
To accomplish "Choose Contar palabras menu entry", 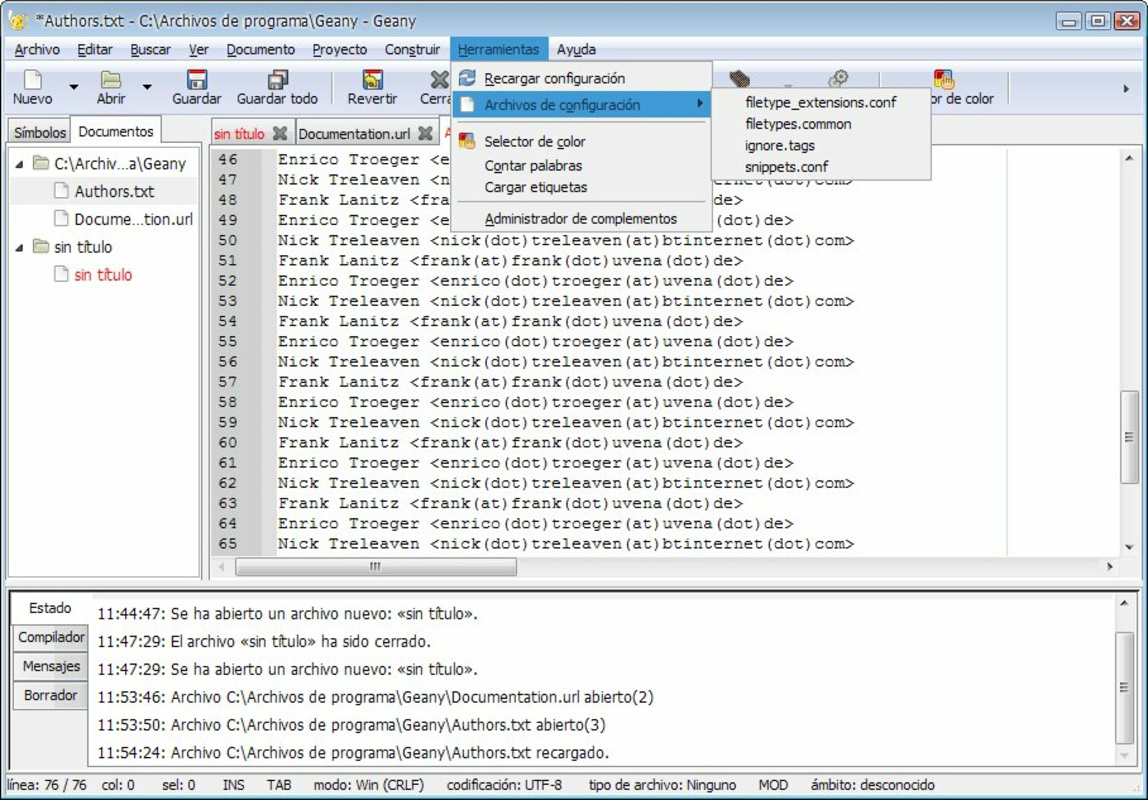I will (581, 165).
